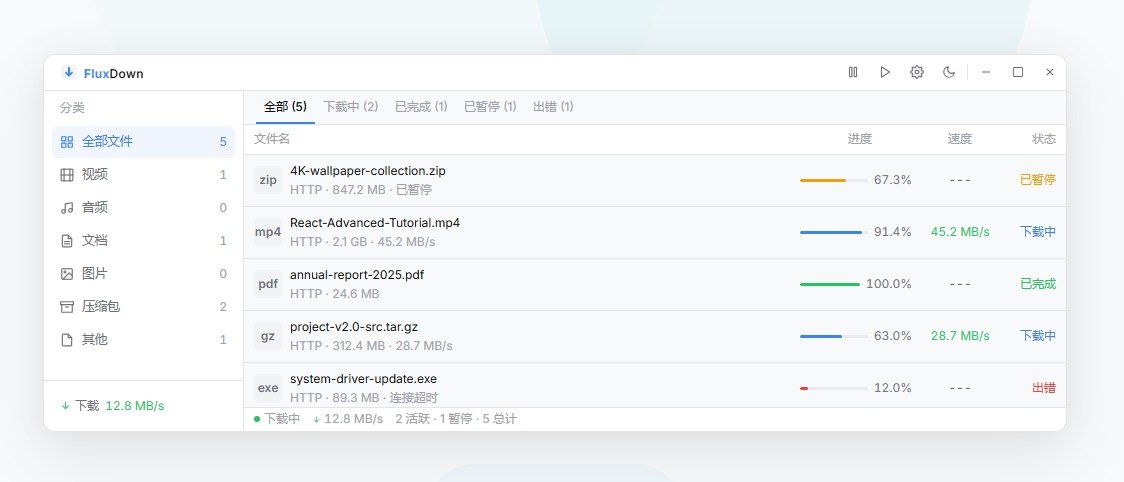
Task: Click the 进度 column header
Action: (x=859, y=139)
